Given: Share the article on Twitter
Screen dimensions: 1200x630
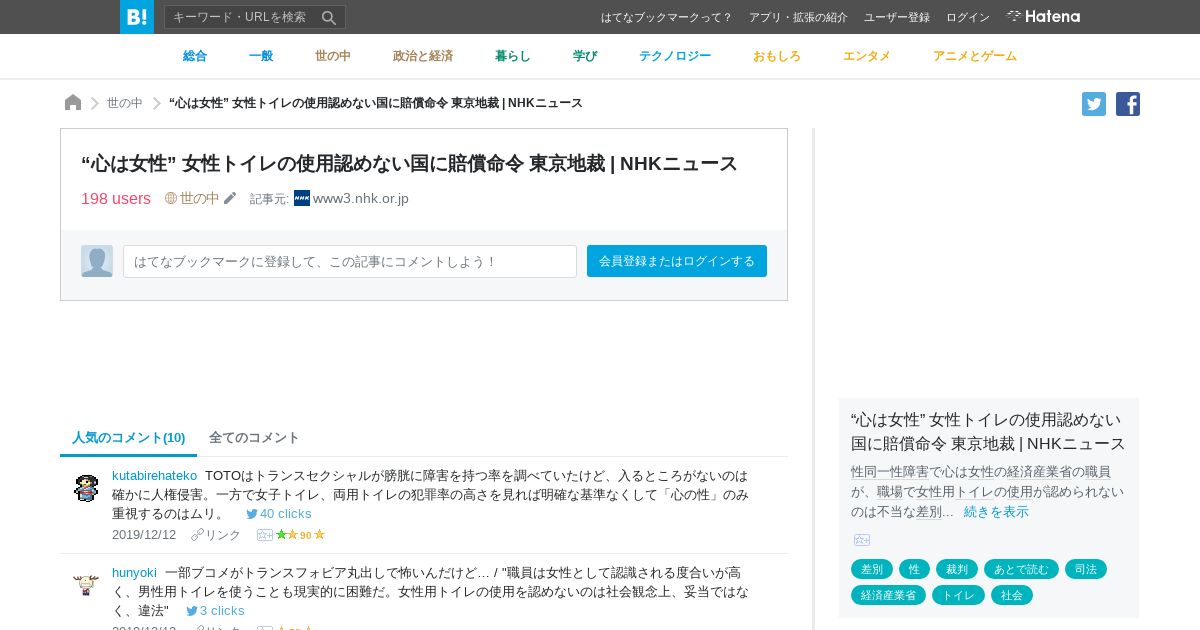Looking at the screenshot, I should click(x=1094, y=104).
